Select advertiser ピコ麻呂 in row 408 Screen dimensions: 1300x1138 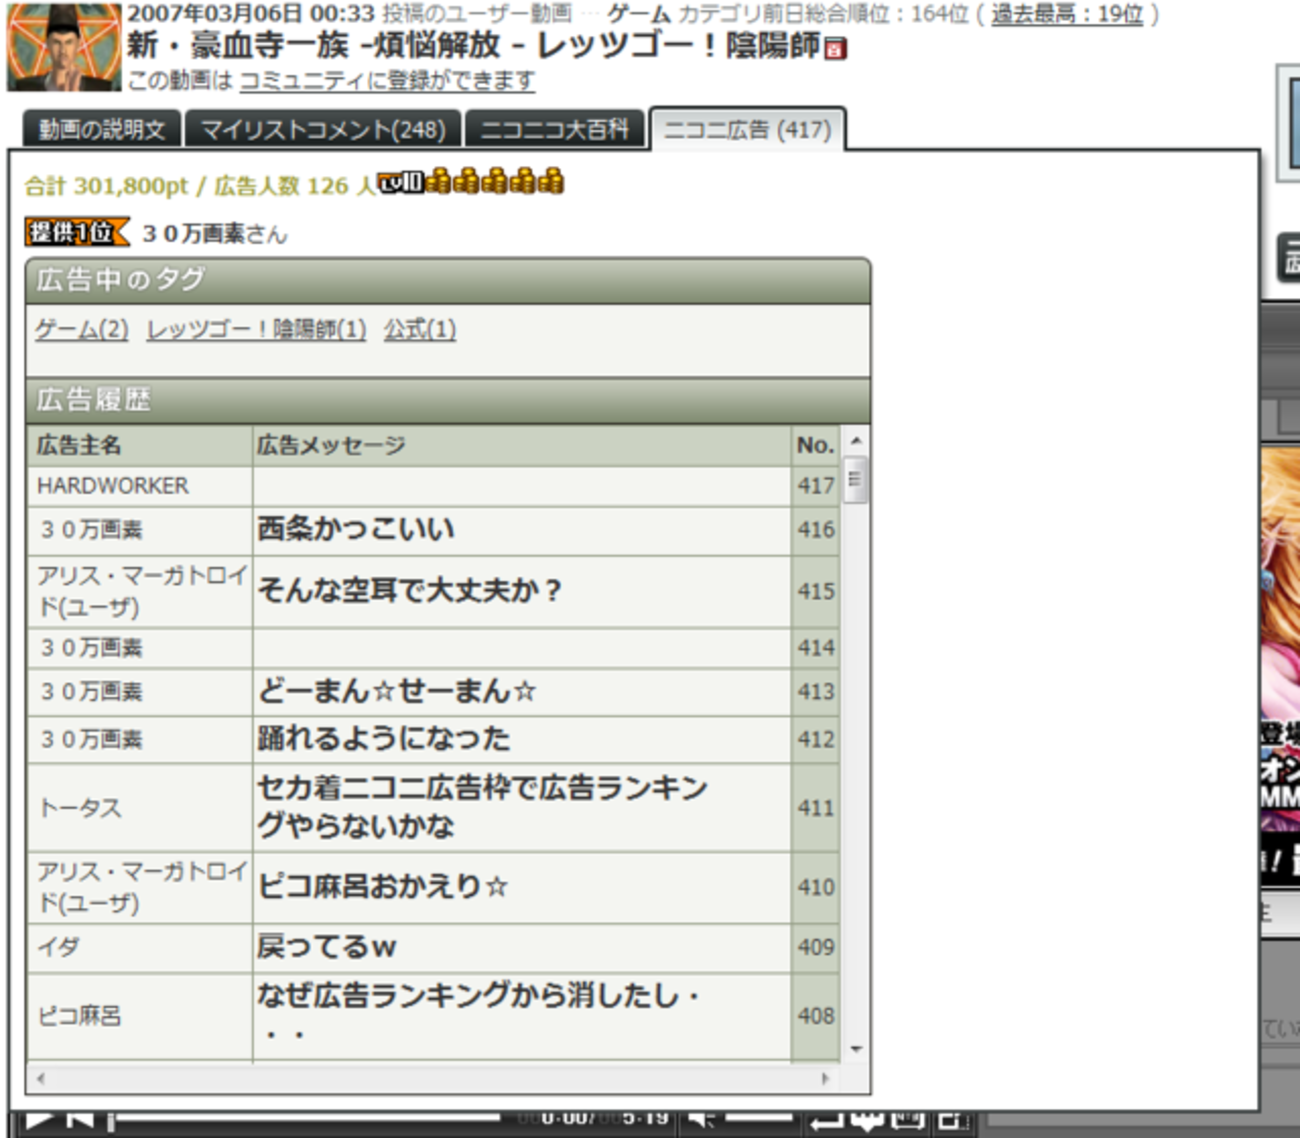[79, 1016]
